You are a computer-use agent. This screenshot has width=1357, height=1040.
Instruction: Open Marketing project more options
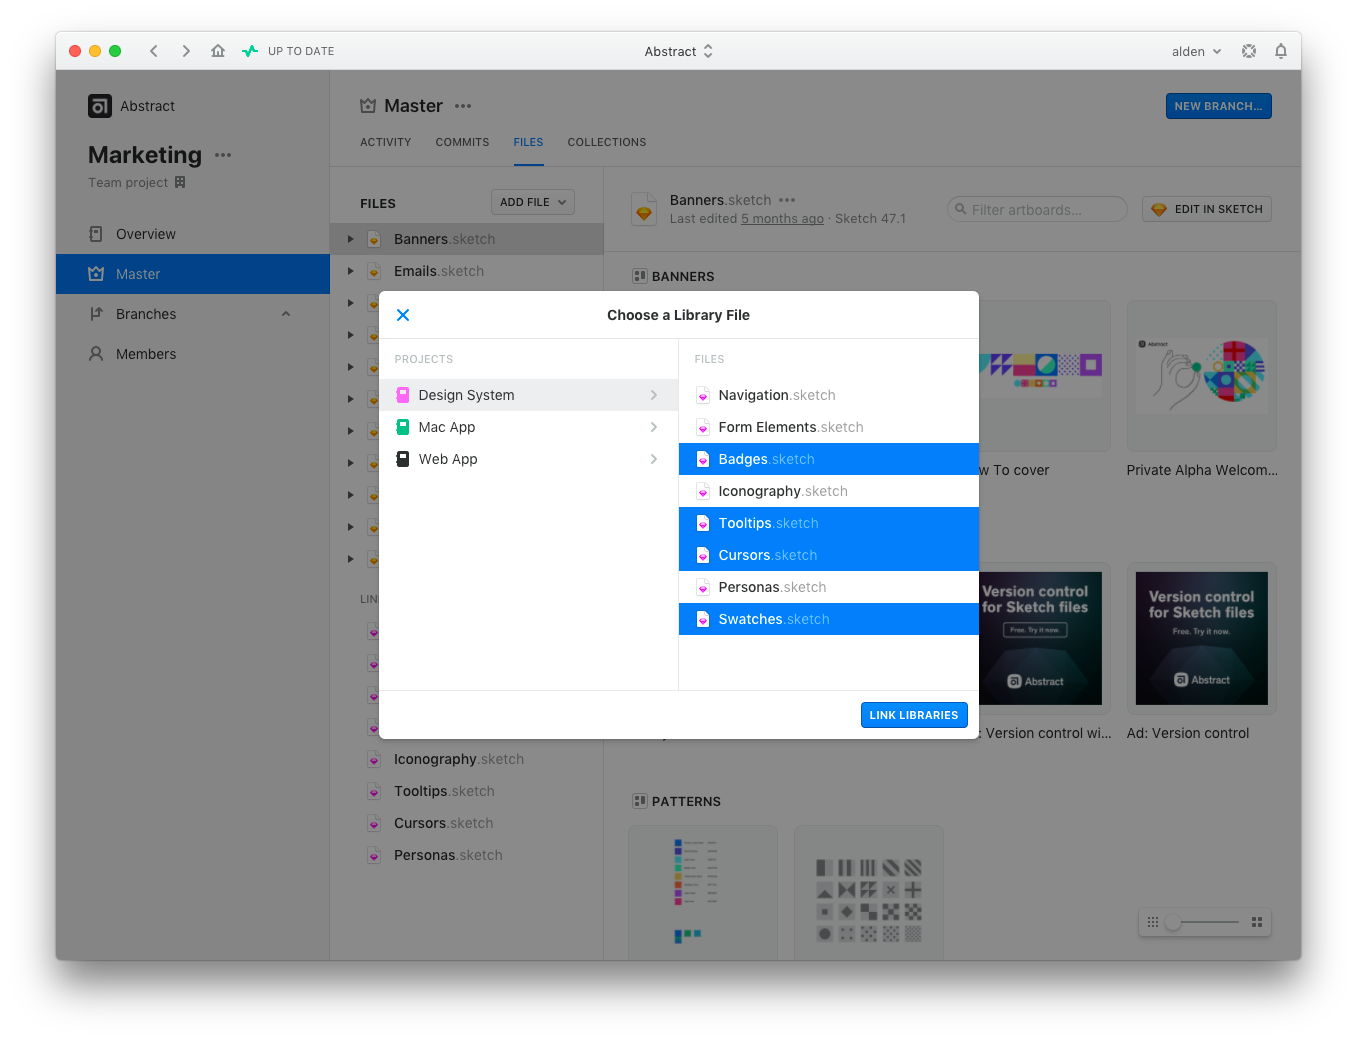pyautogui.click(x=223, y=155)
